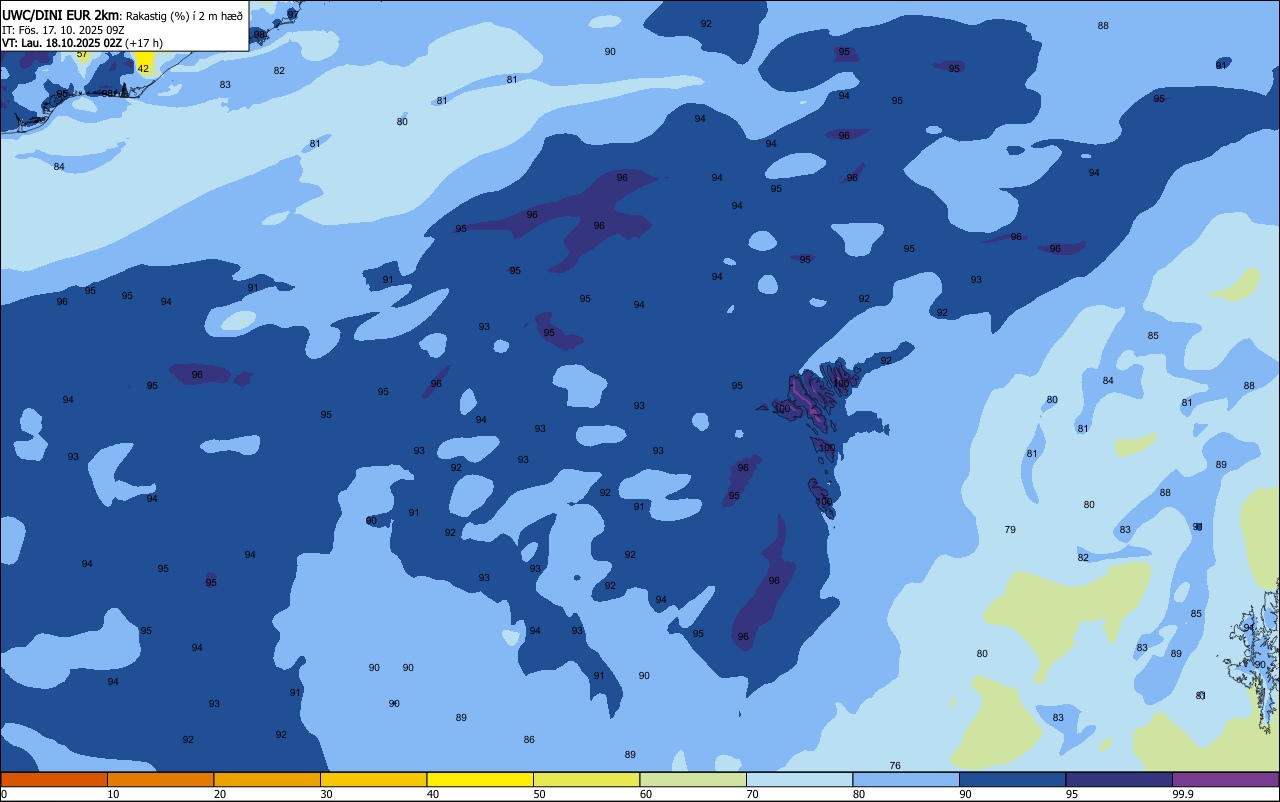Click the '10' legend scale label
The image size is (1280, 802).
coord(113,794)
